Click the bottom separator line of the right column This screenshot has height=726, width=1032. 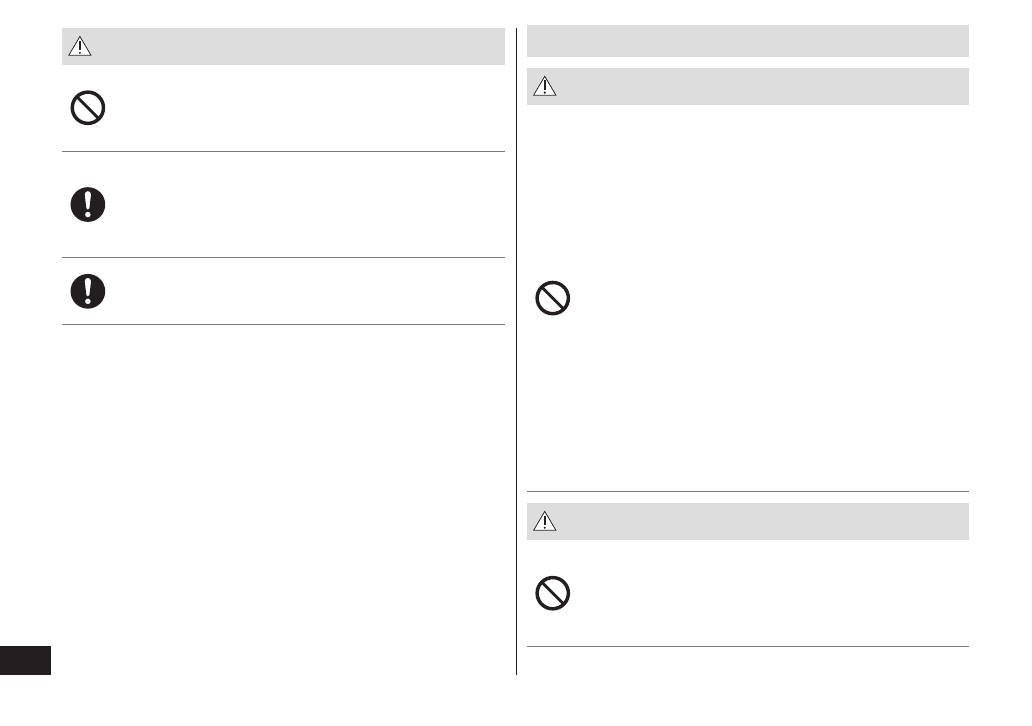click(x=747, y=646)
